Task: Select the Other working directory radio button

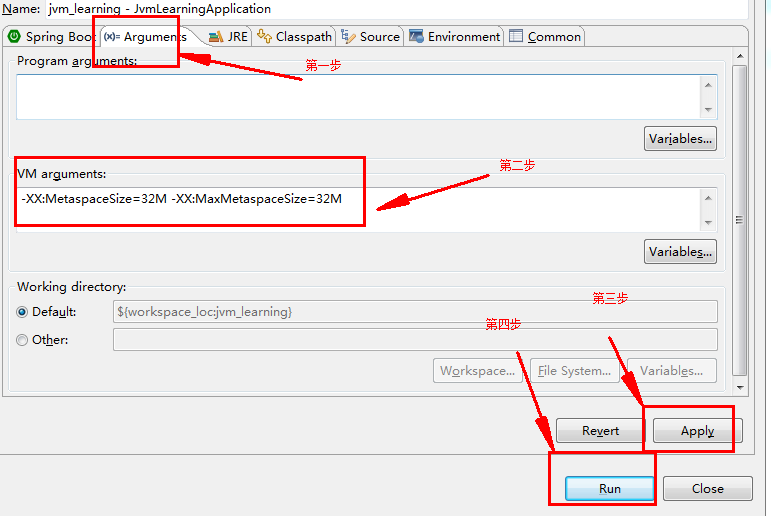Action: (x=22, y=340)
